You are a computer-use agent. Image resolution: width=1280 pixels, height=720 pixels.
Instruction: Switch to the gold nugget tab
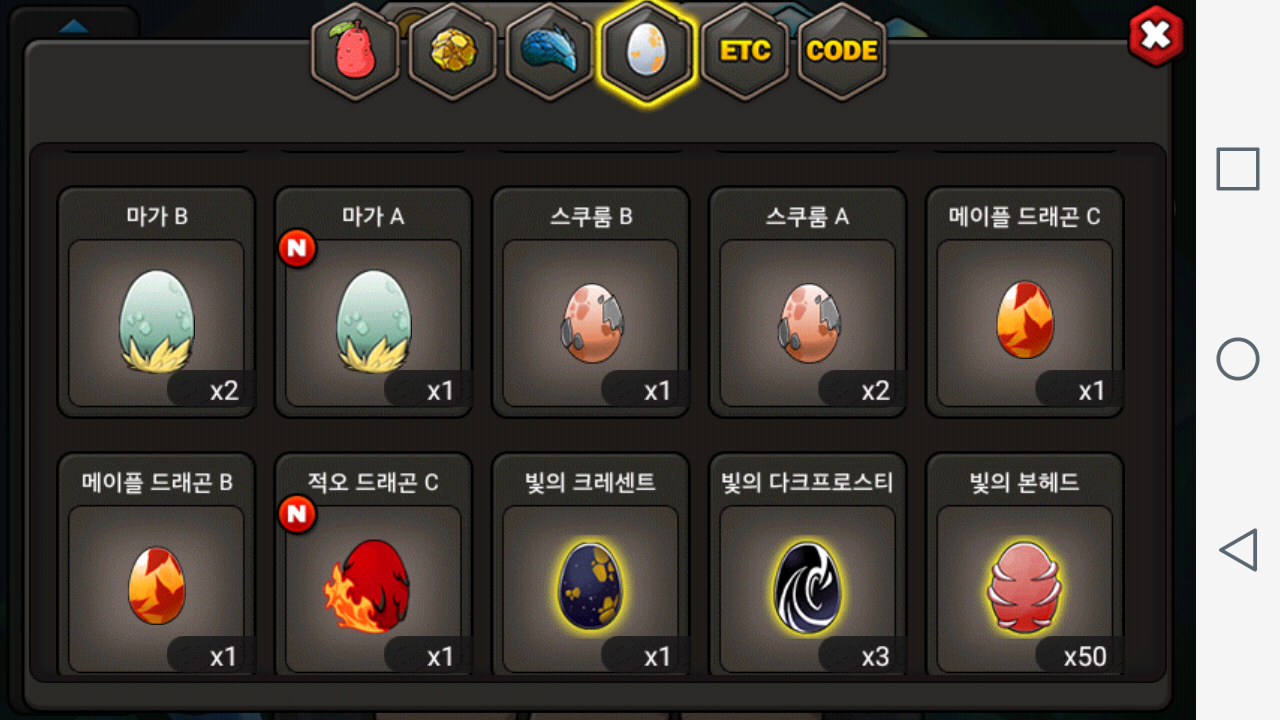[453, 51]
